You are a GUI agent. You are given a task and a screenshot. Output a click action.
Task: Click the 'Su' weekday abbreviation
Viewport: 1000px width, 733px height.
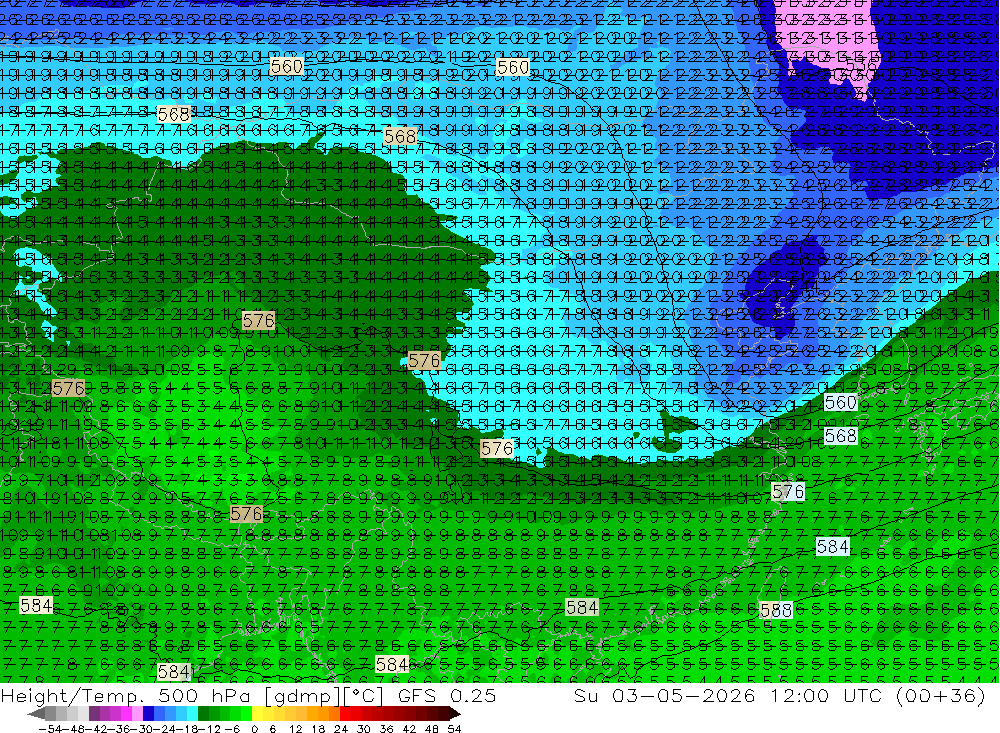pos(585,695)
